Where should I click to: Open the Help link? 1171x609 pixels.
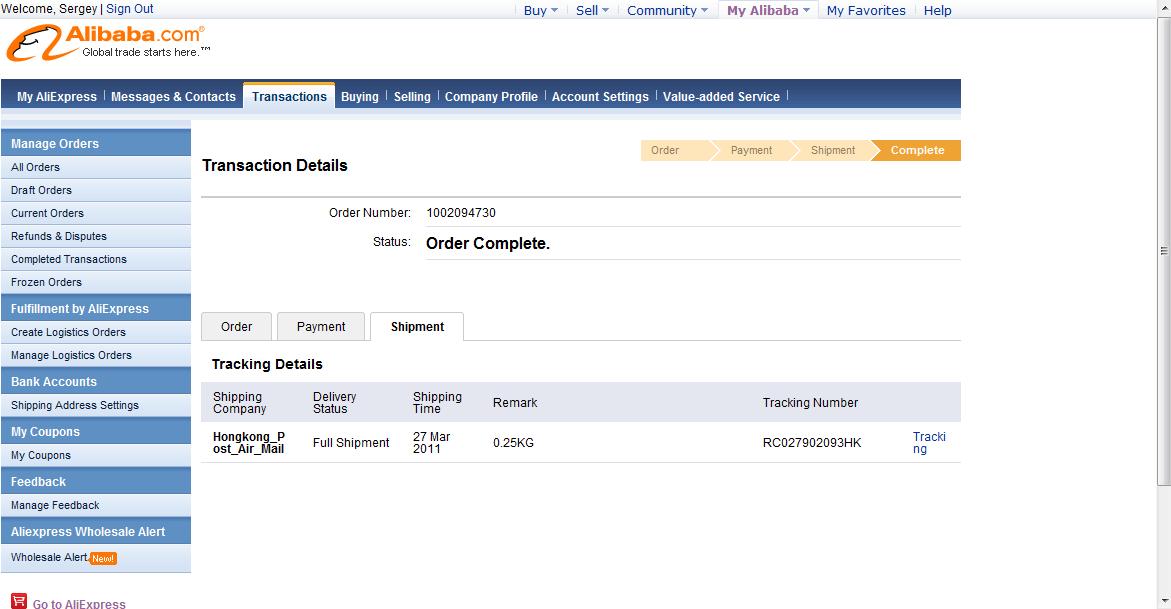tap(937, 10)
